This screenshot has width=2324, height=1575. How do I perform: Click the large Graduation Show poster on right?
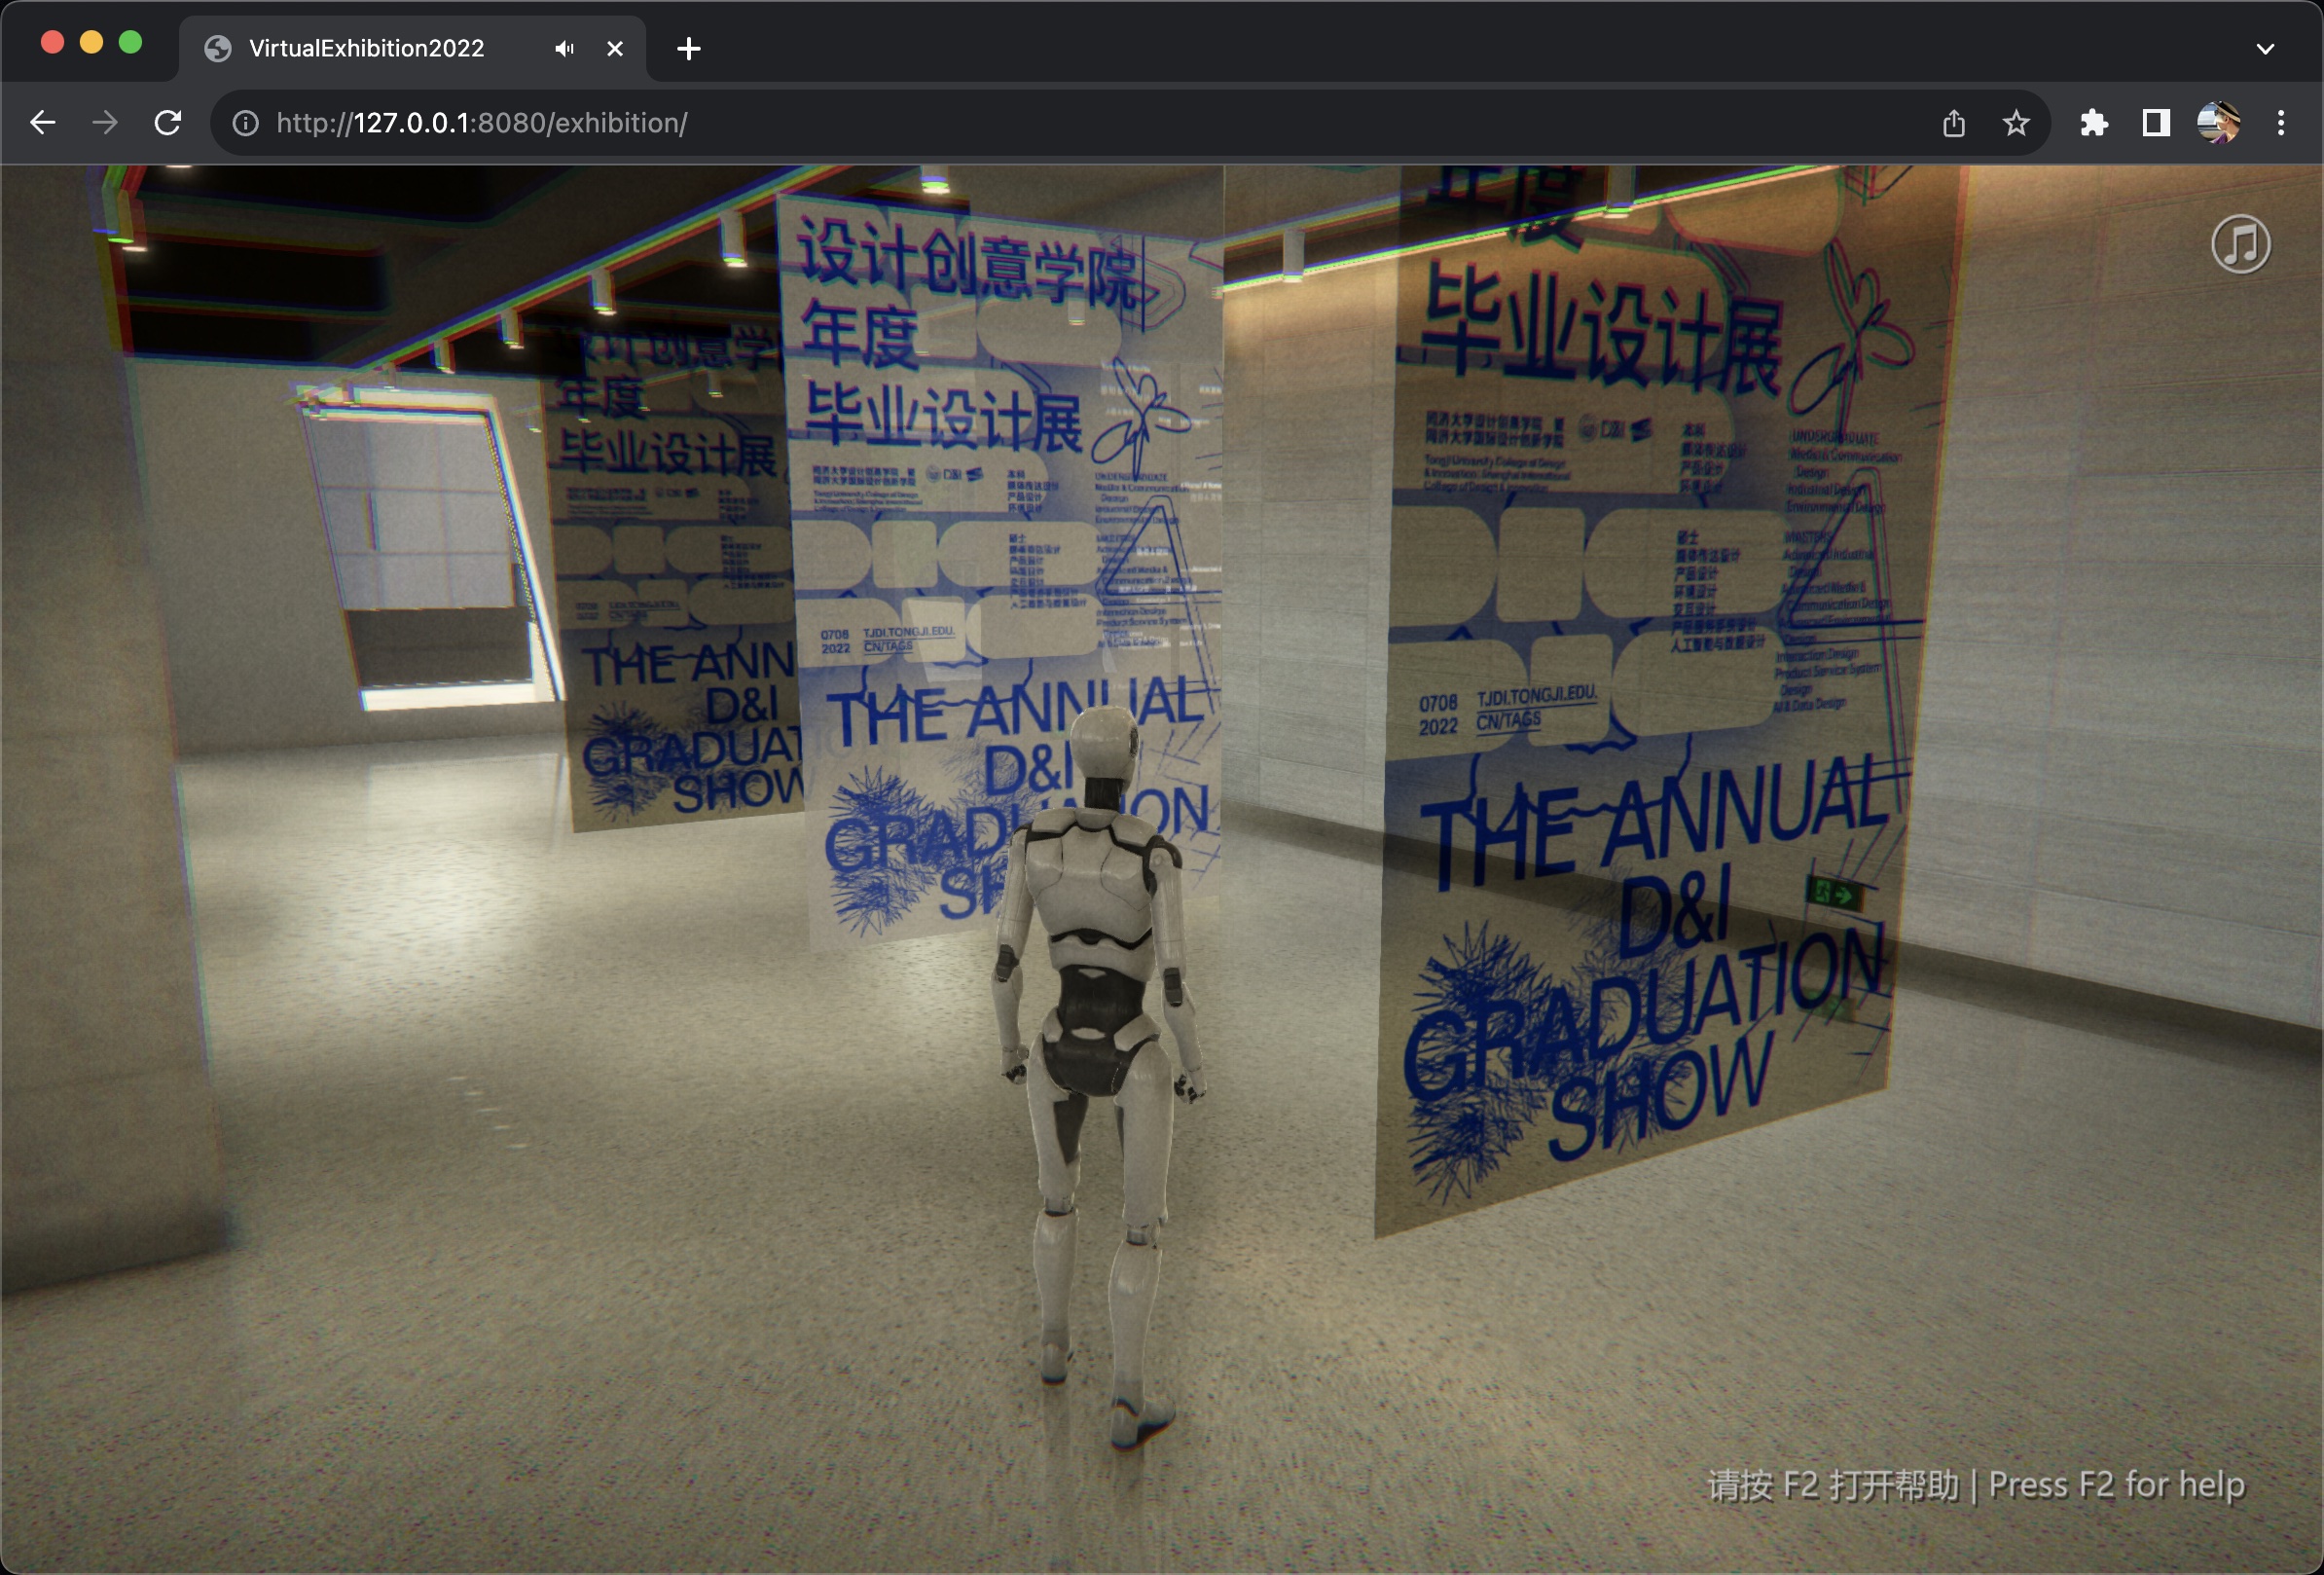tap(1650, 700)
